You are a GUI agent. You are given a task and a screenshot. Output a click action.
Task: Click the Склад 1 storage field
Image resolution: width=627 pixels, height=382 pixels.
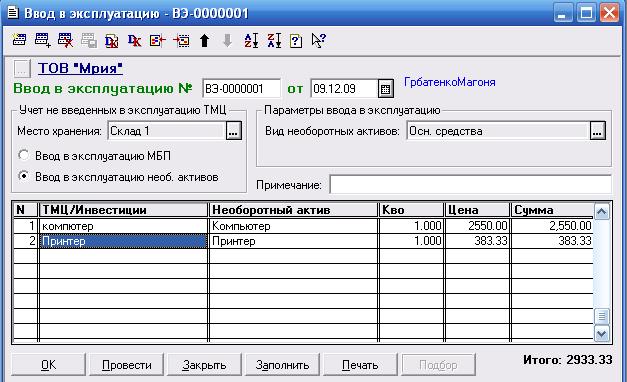[166, 131]
